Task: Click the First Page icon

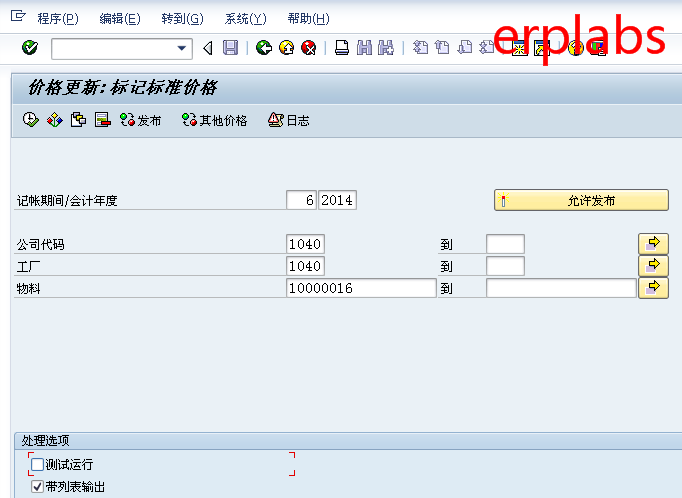Action: click(x=420, y=47)
